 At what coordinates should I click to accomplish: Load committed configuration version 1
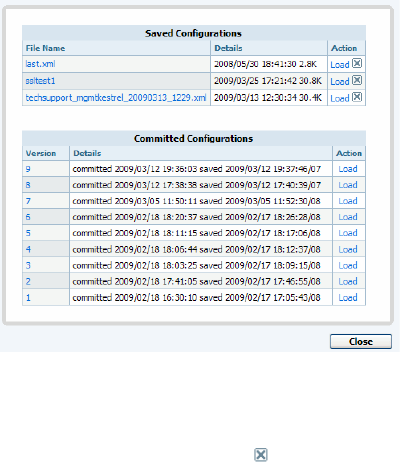point(348,297)
